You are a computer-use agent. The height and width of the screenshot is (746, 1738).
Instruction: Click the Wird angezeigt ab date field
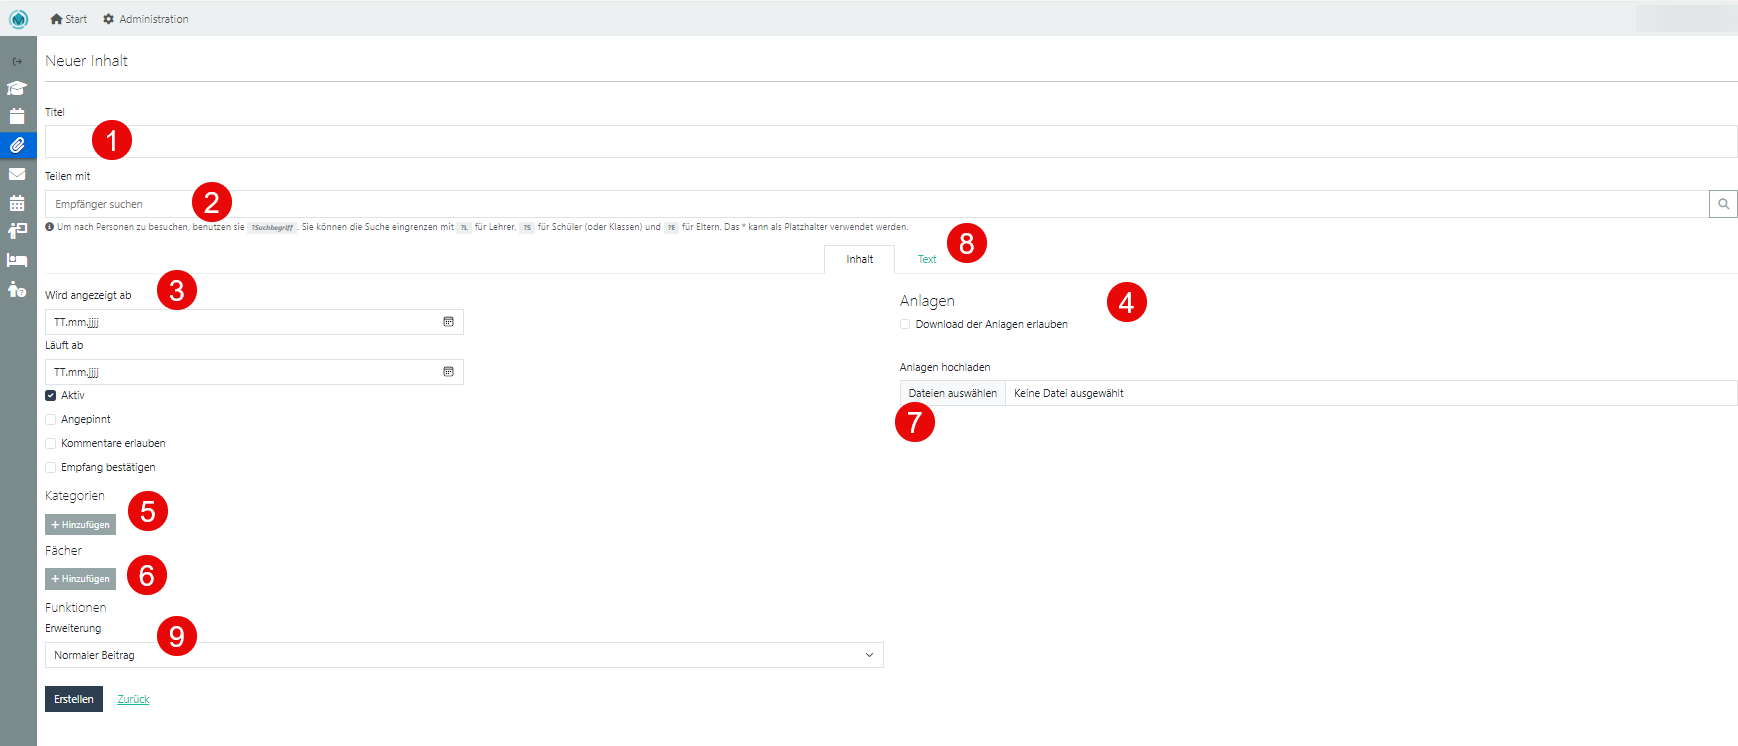(254, 322)
